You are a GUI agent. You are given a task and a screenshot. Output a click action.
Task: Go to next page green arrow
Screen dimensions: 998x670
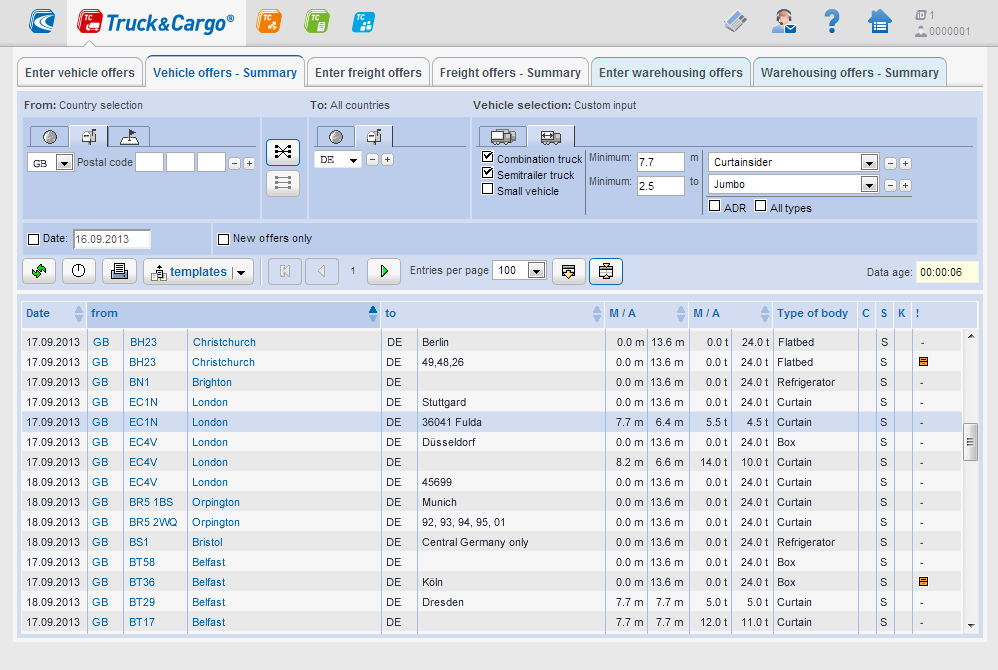(x=384, y=271)
